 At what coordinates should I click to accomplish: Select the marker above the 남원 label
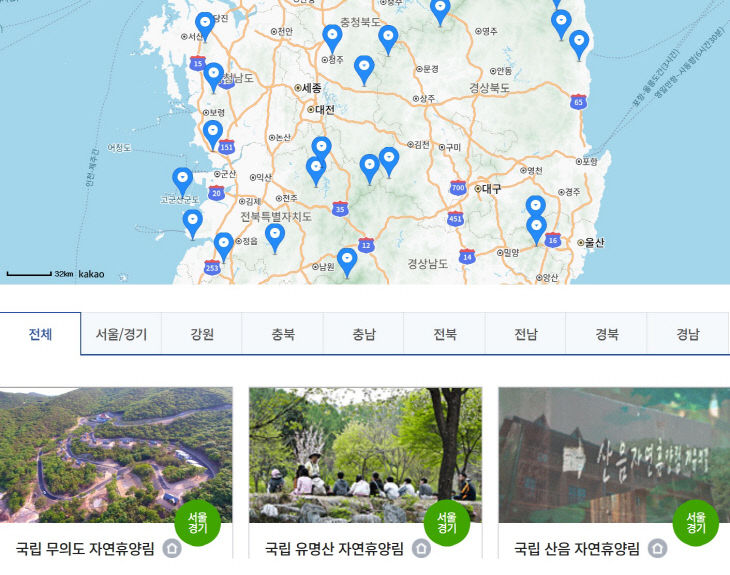tap(347, 262)
